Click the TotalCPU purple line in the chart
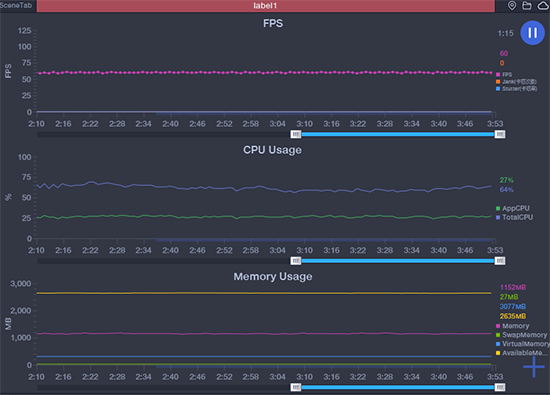 (264, 187)
